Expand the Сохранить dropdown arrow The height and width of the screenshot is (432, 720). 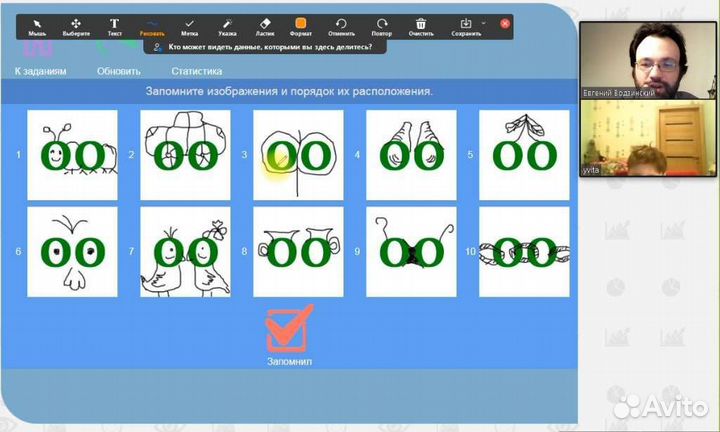(484, 22)
